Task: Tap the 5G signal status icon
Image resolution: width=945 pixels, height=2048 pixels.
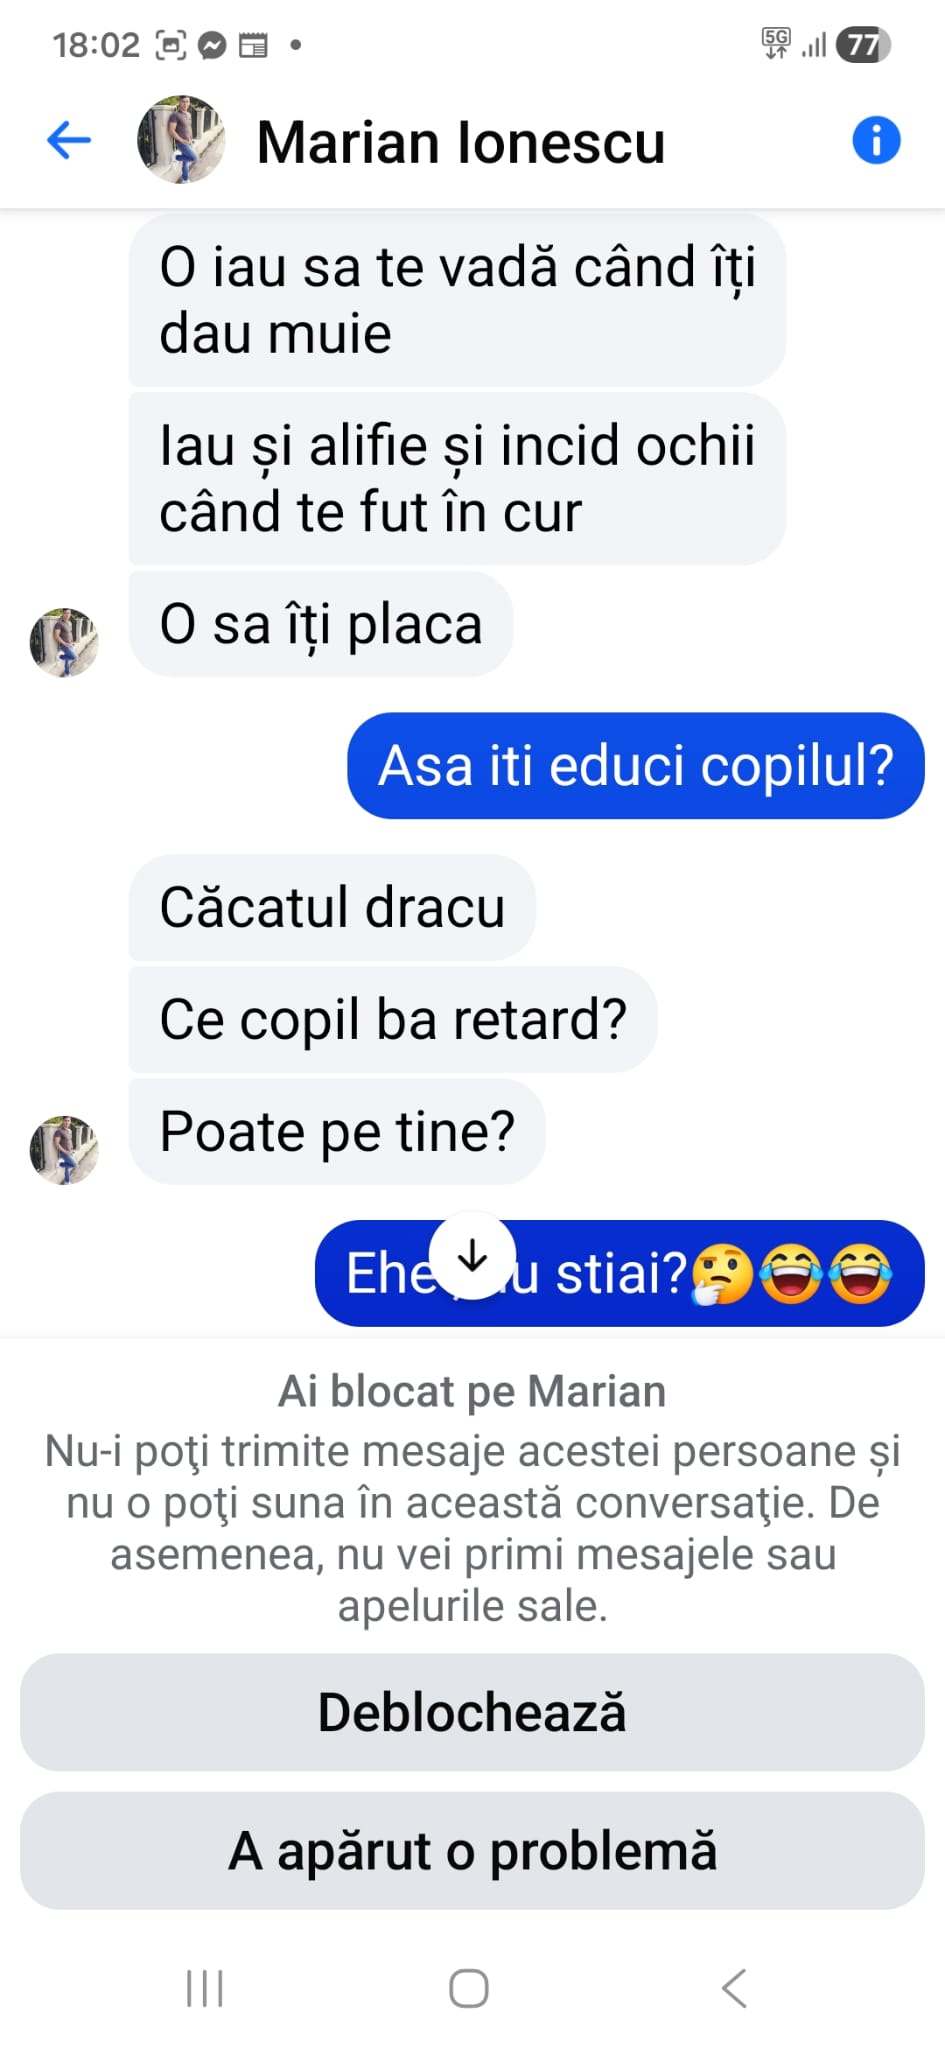Action: [775, 44]
